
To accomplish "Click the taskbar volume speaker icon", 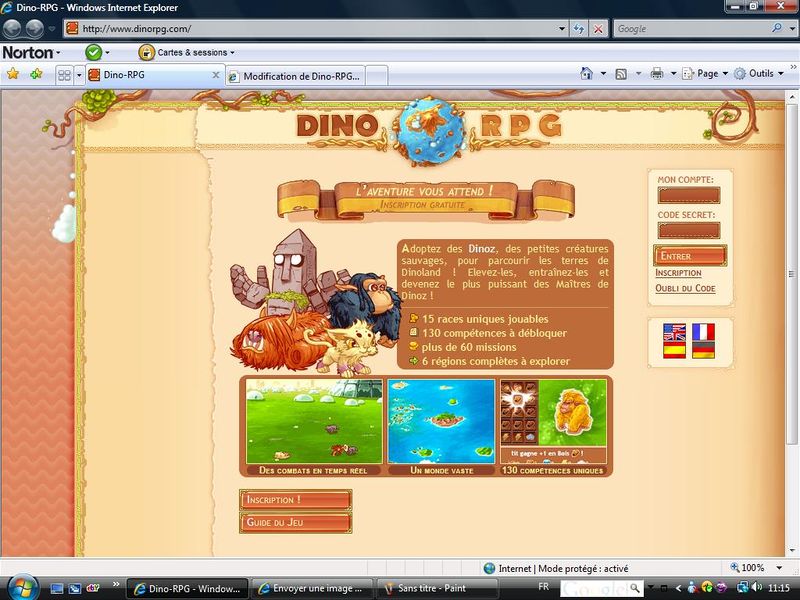I will pos(757,588).
